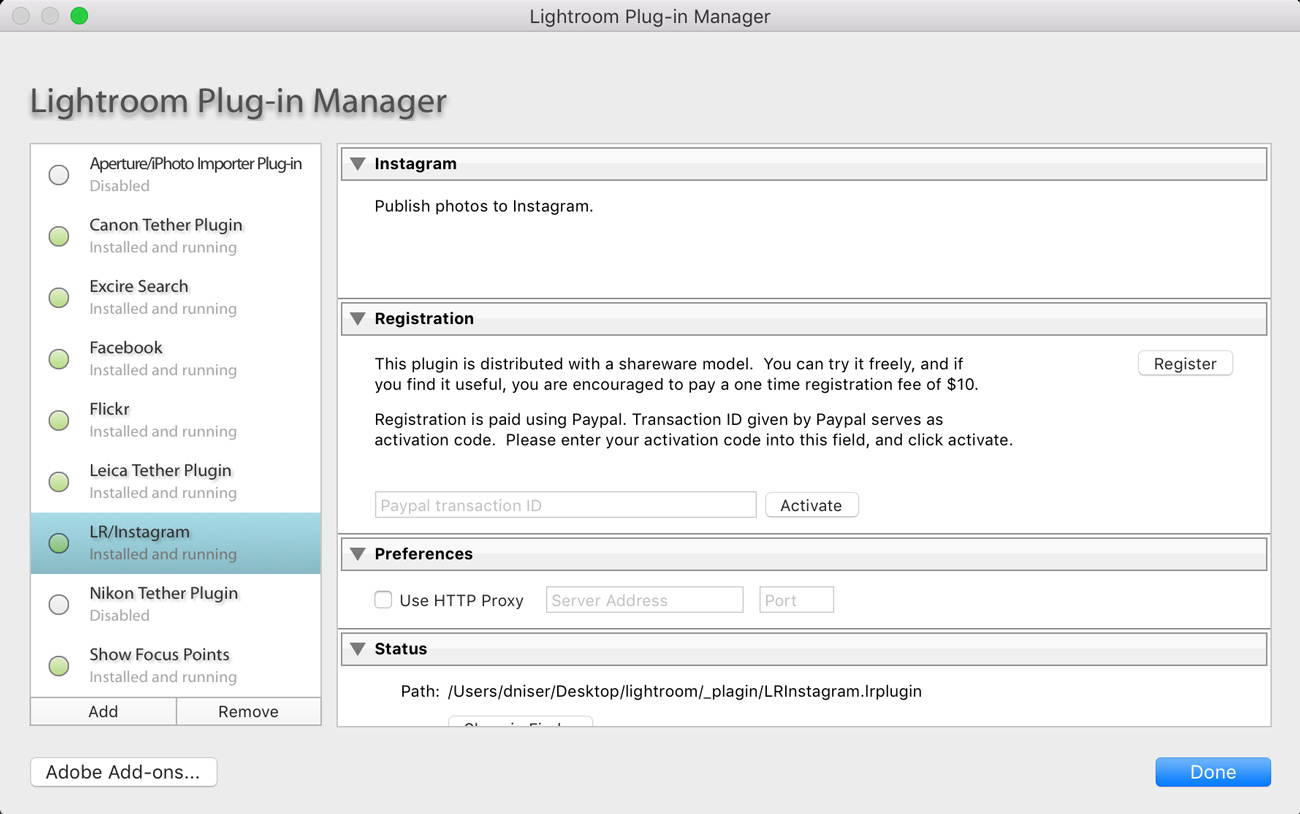The image size is (1300, 814).
Task: Select the LR/Instagram plug-in entry
Action: click(176, 543)
